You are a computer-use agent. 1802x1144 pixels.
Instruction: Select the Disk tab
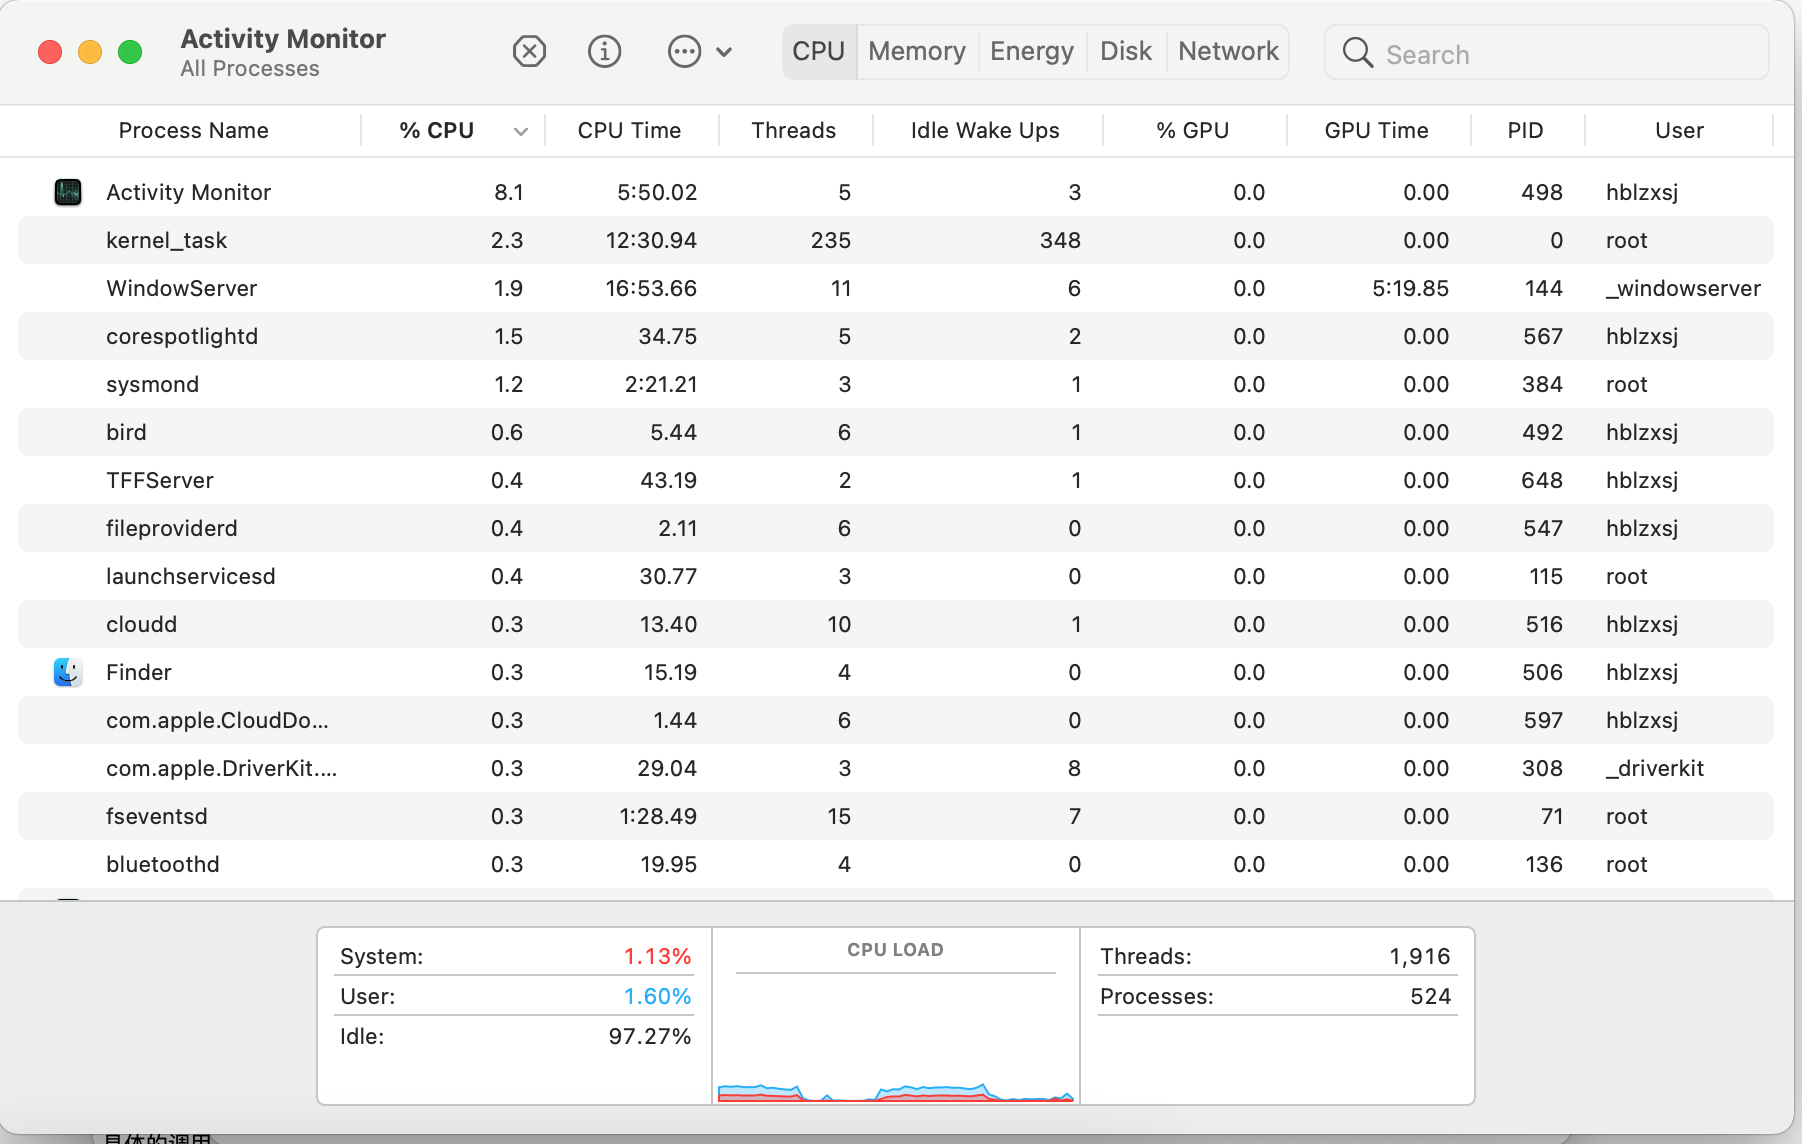pyautogui.click(x=1126, y=51)
